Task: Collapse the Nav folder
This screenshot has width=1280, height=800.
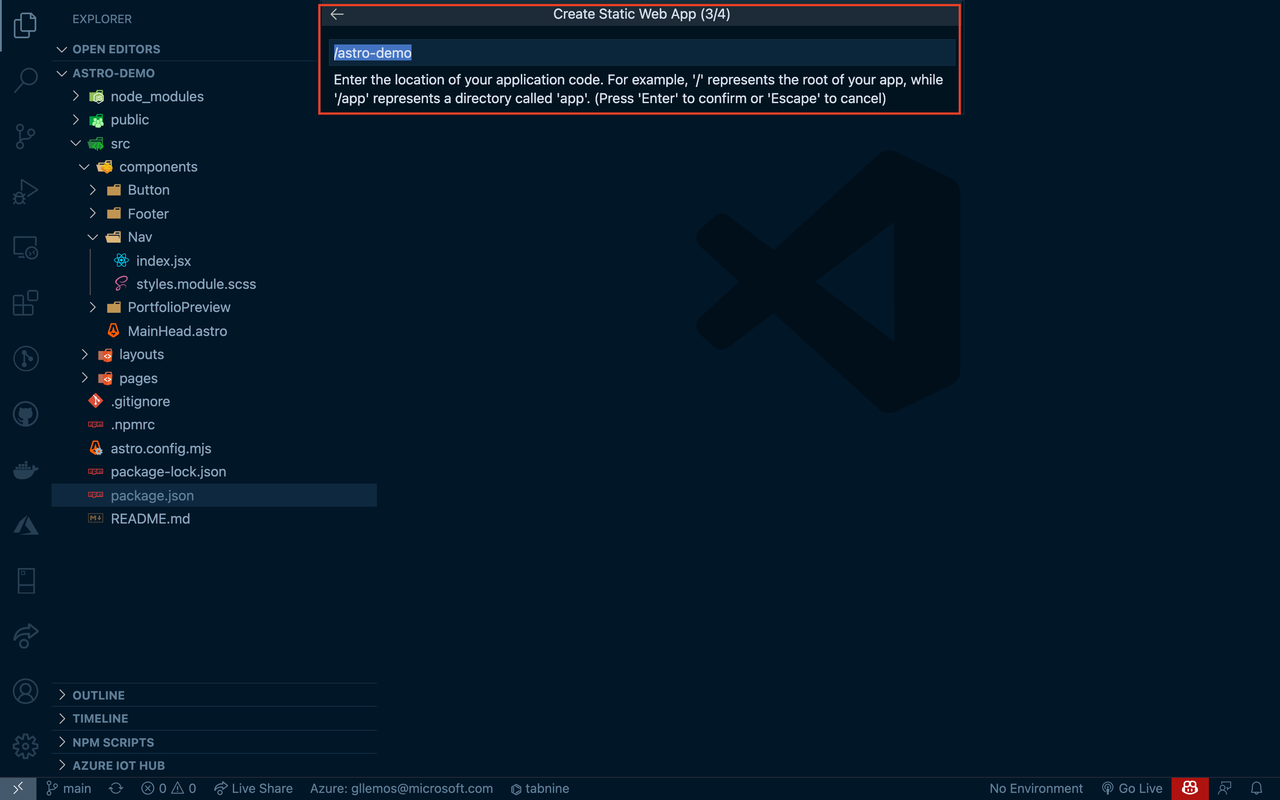Action: (x=214, y=236)
